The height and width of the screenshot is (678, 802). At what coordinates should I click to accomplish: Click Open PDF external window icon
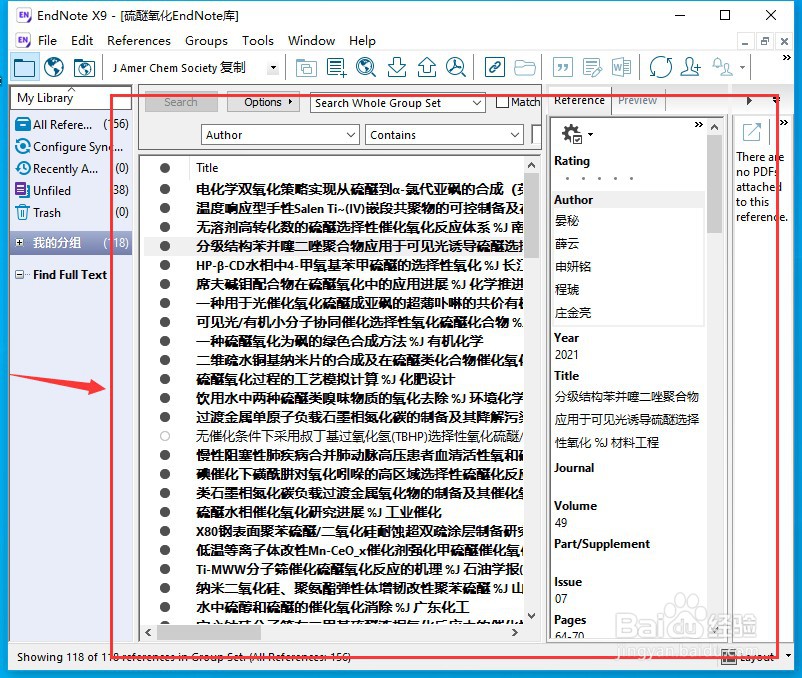(x=751, y=132)
